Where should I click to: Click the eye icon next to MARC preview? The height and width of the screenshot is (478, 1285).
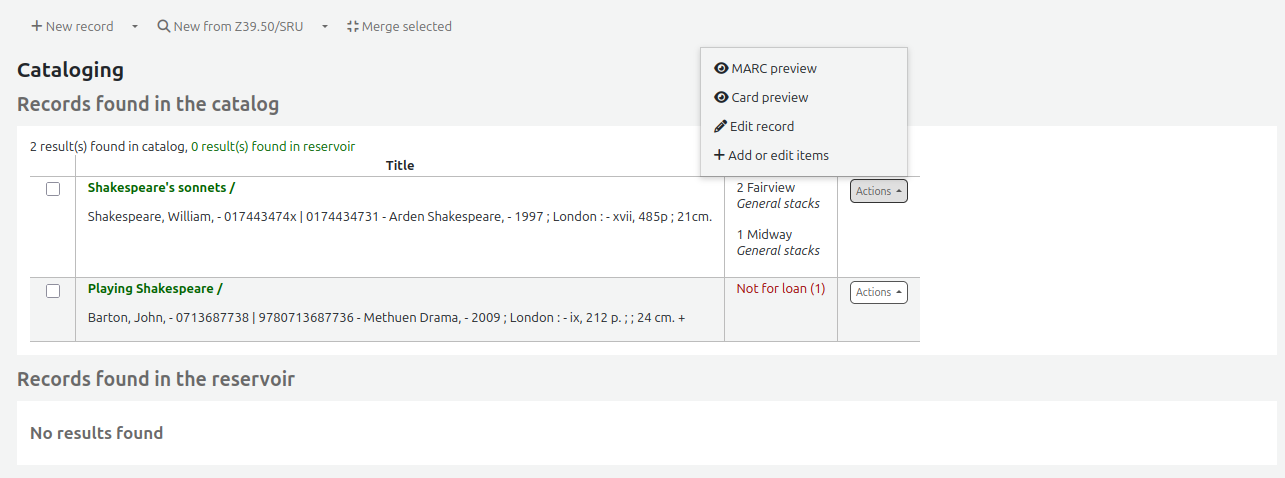[x=721, y=69]
